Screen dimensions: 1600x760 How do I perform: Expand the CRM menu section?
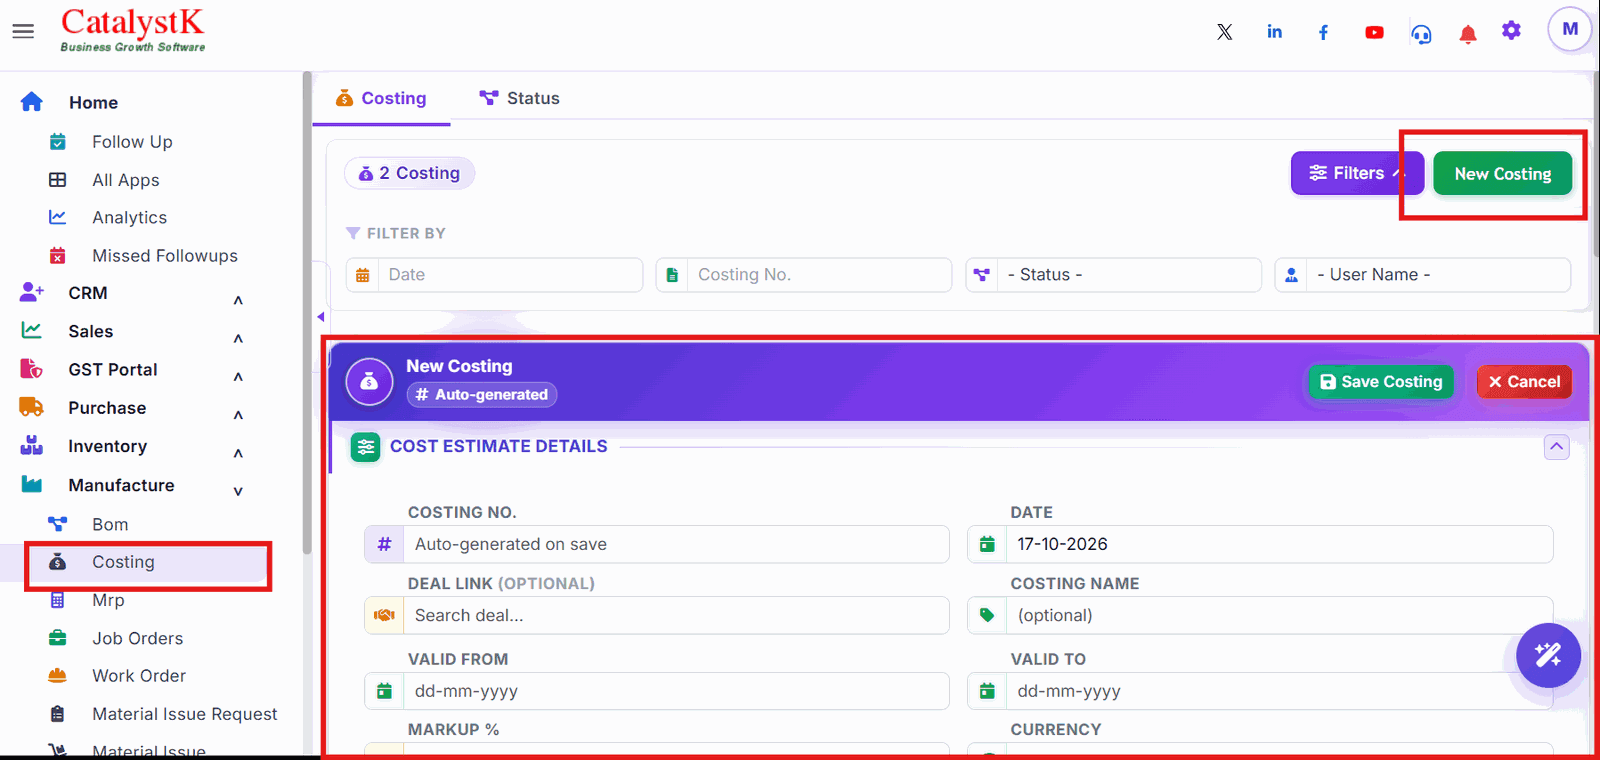[238, 299]
